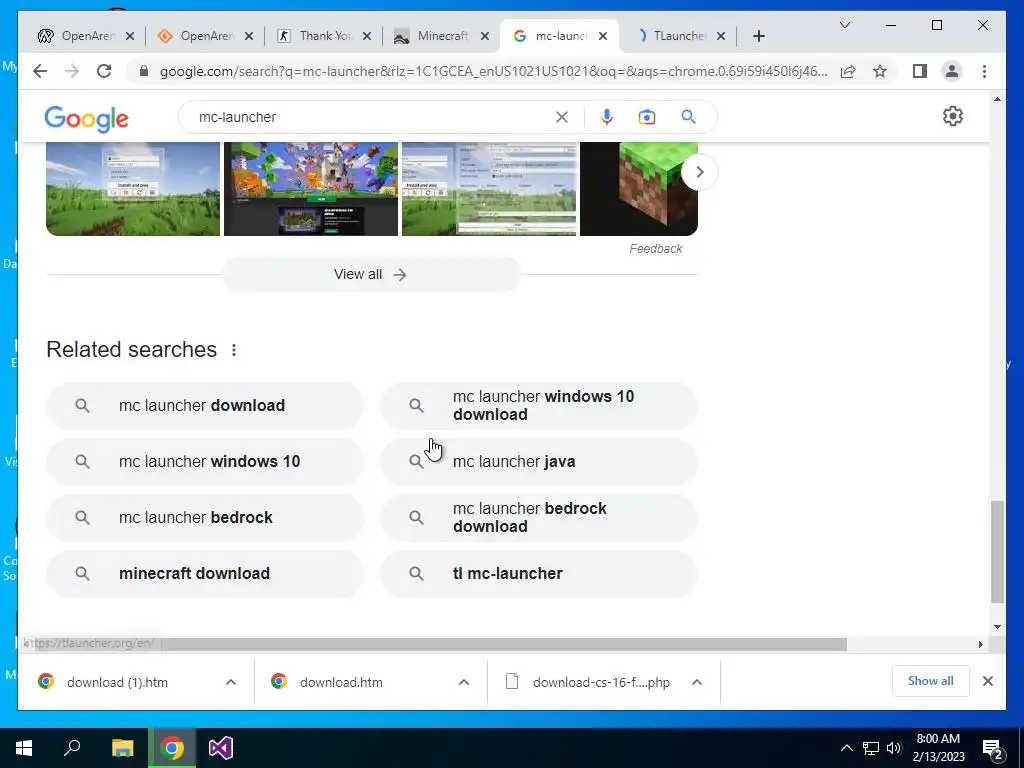Open File Explorer from taskbar
The height and width of the screenshot is (768, 1024).
(x=122, y=748)
